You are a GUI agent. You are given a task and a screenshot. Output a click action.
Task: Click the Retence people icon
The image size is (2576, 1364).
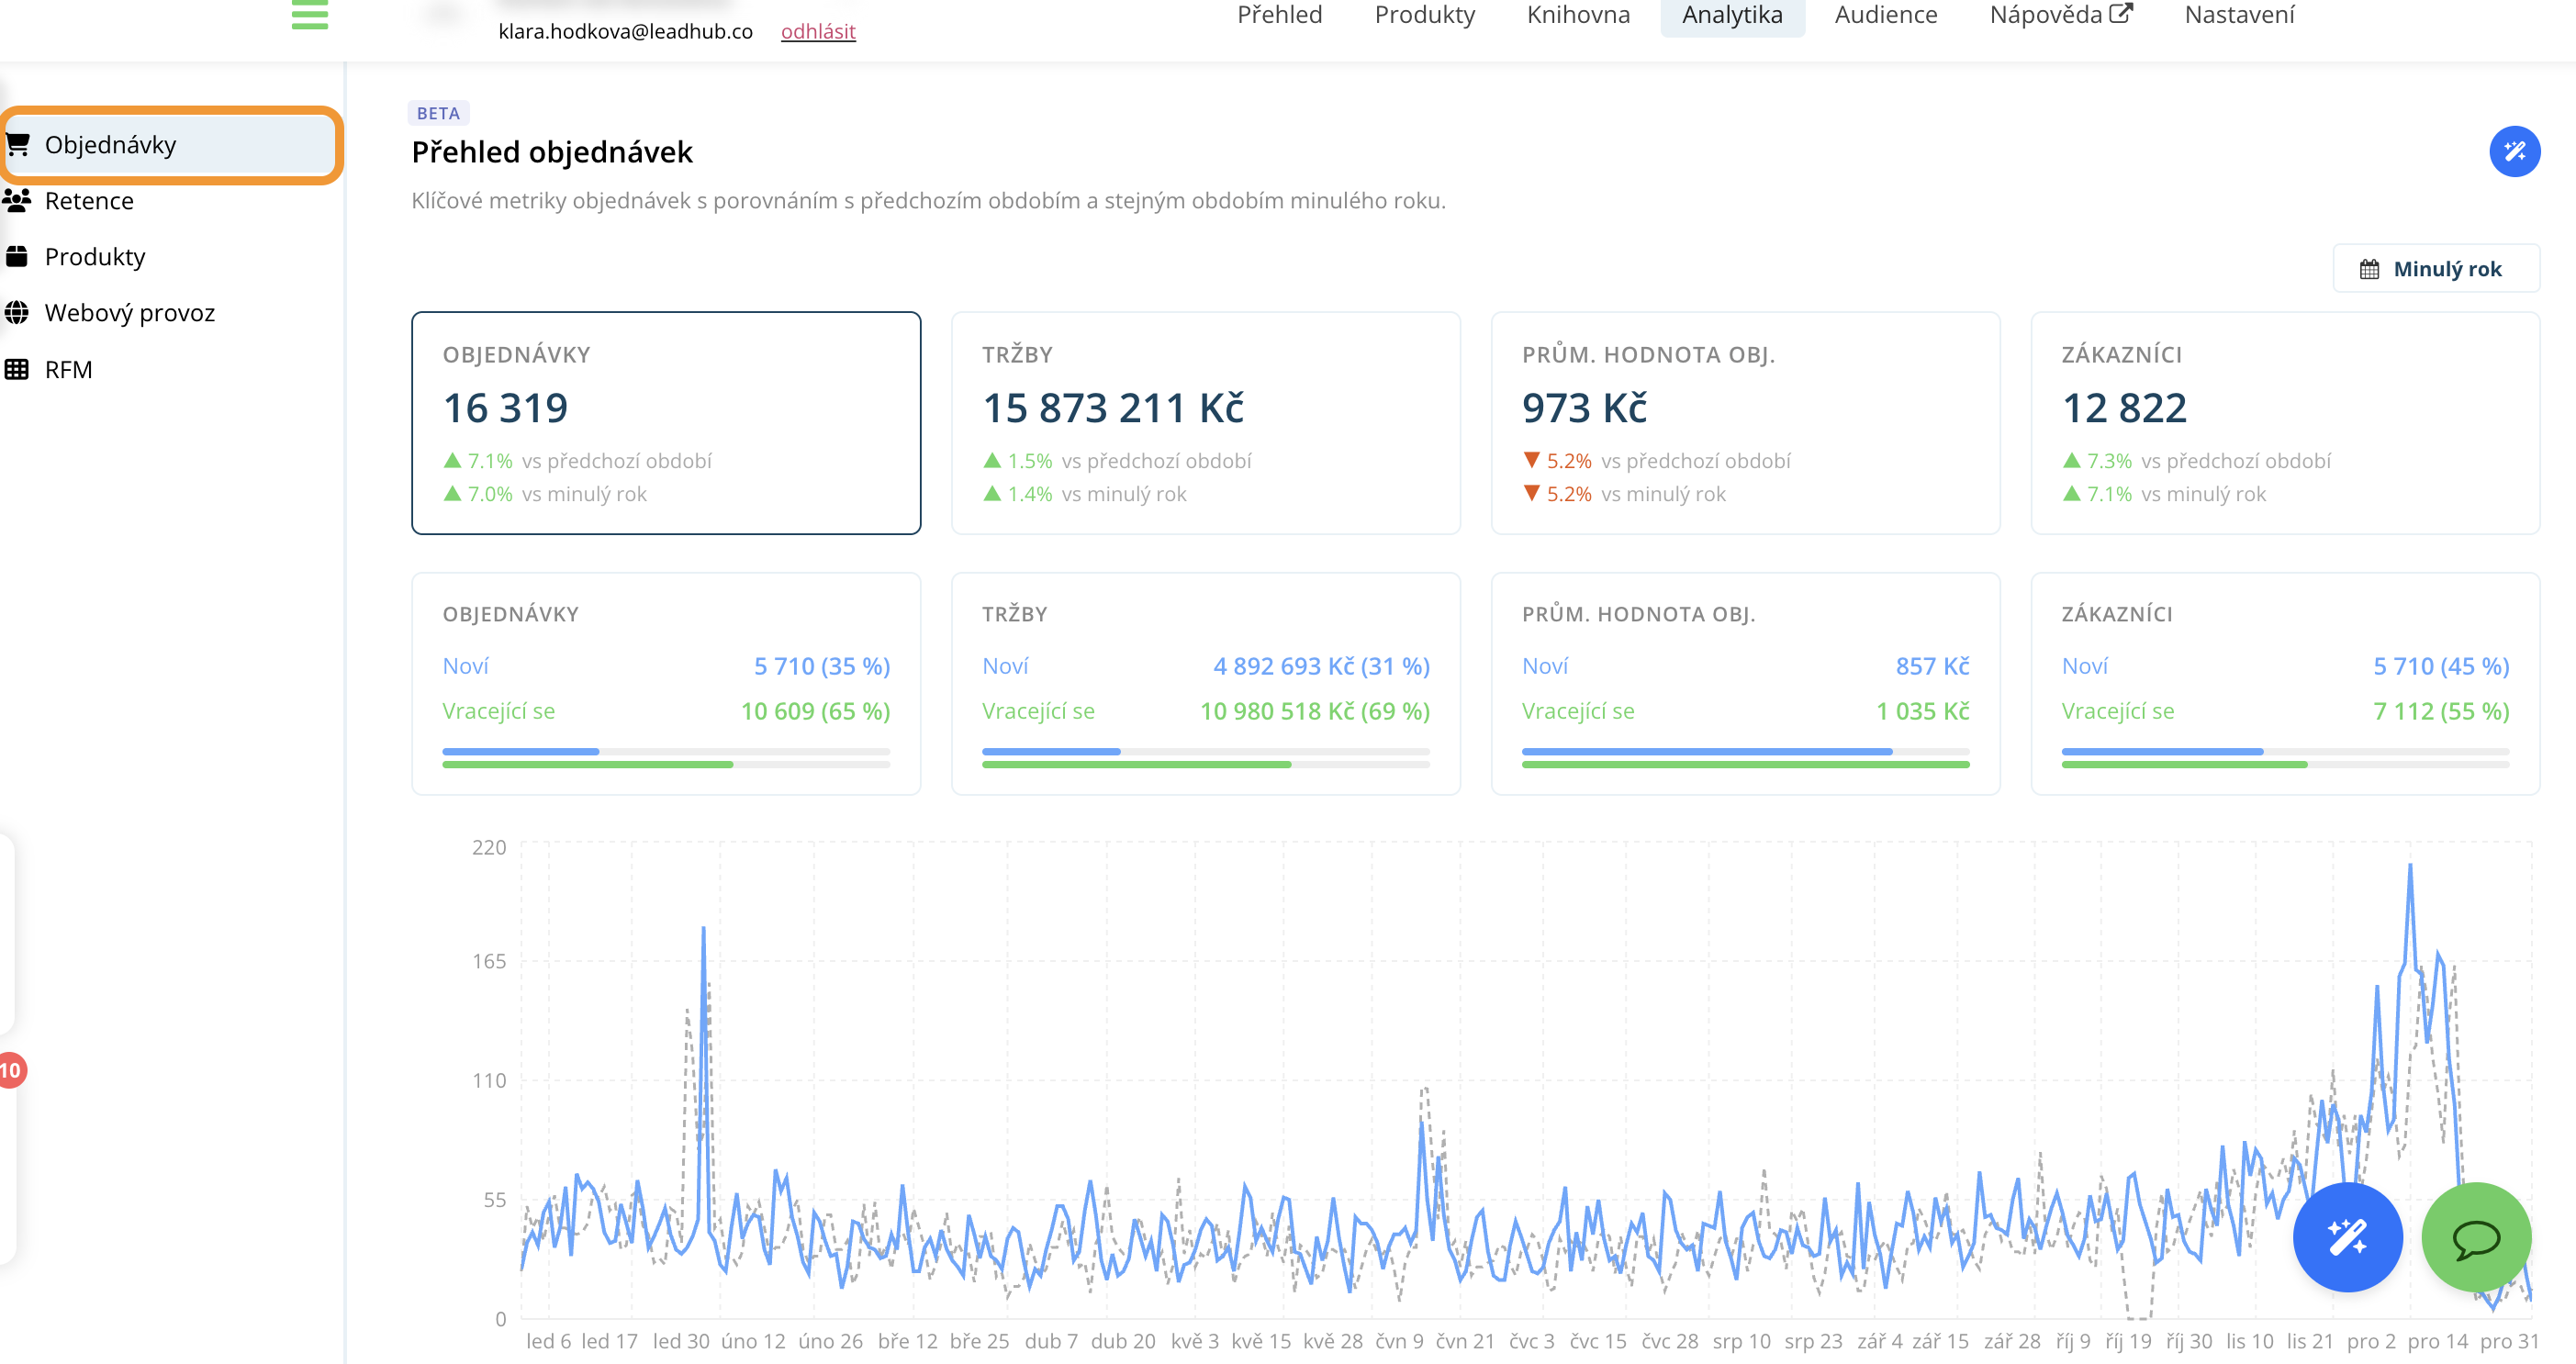(x=17, y=201)
